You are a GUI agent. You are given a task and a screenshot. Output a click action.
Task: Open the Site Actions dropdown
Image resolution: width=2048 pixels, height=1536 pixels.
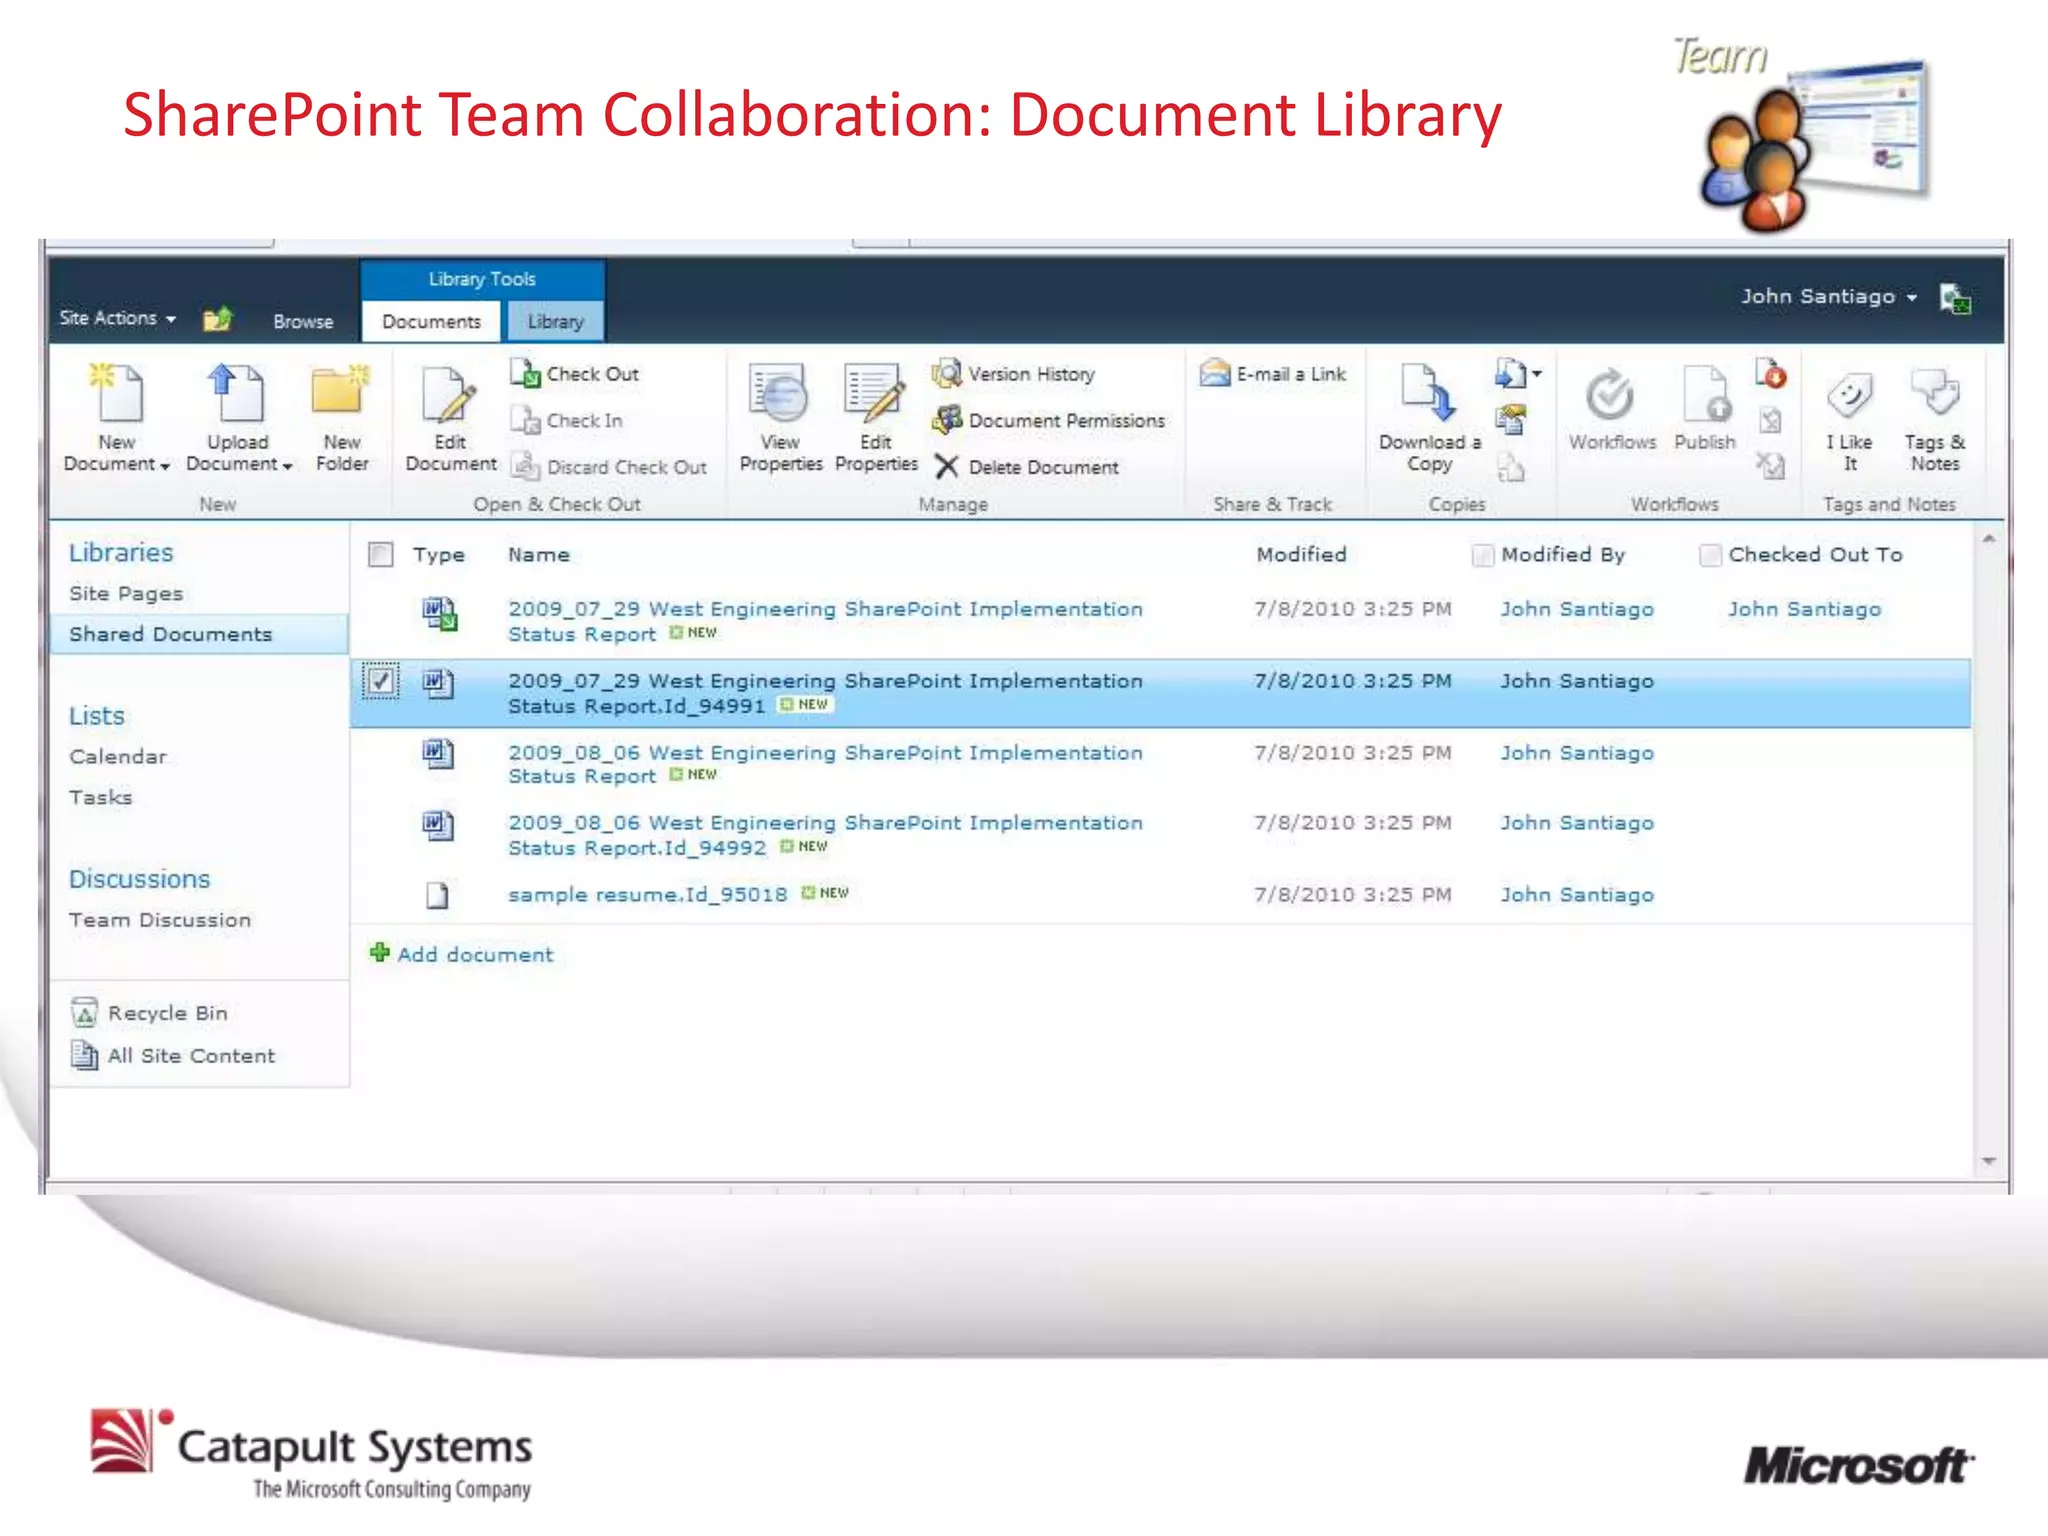pyautogui.click(x=118, y=318)
